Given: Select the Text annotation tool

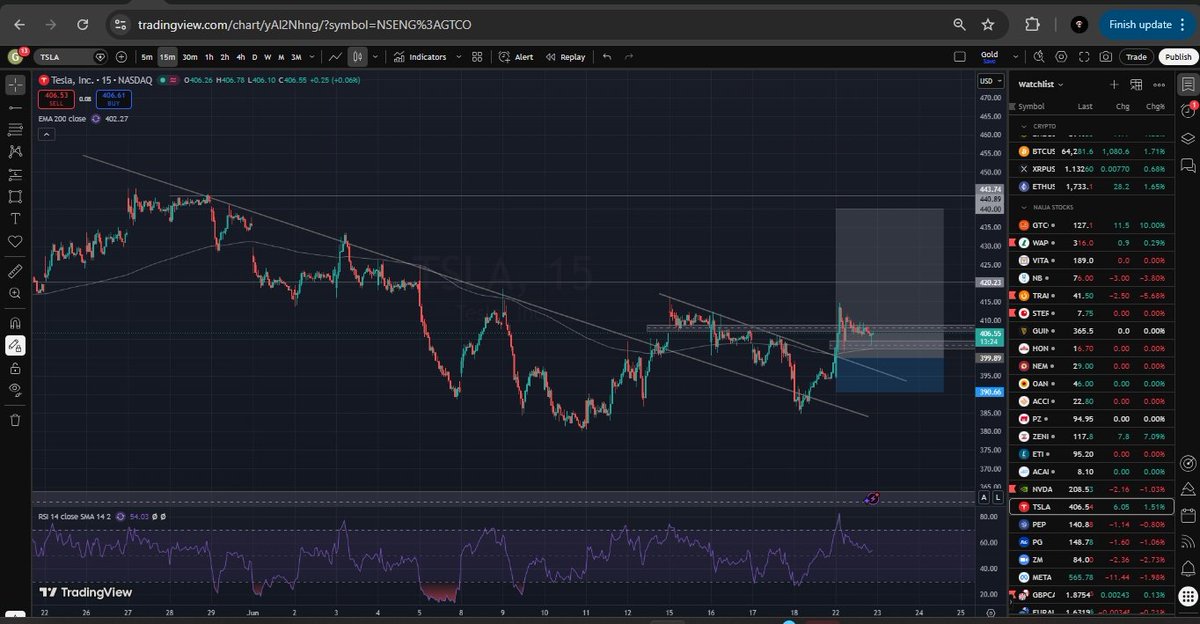Looking at the screenshot, I should [15, 219].
